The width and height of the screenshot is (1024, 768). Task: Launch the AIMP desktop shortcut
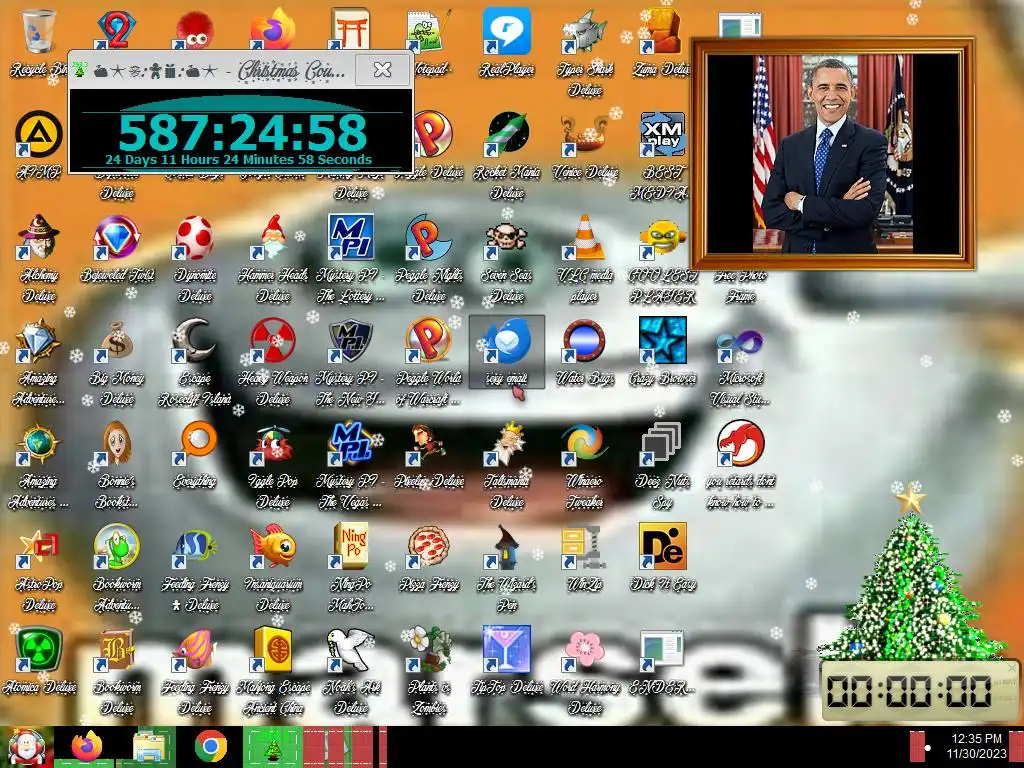pyautogui.click(x=38, y=135)
